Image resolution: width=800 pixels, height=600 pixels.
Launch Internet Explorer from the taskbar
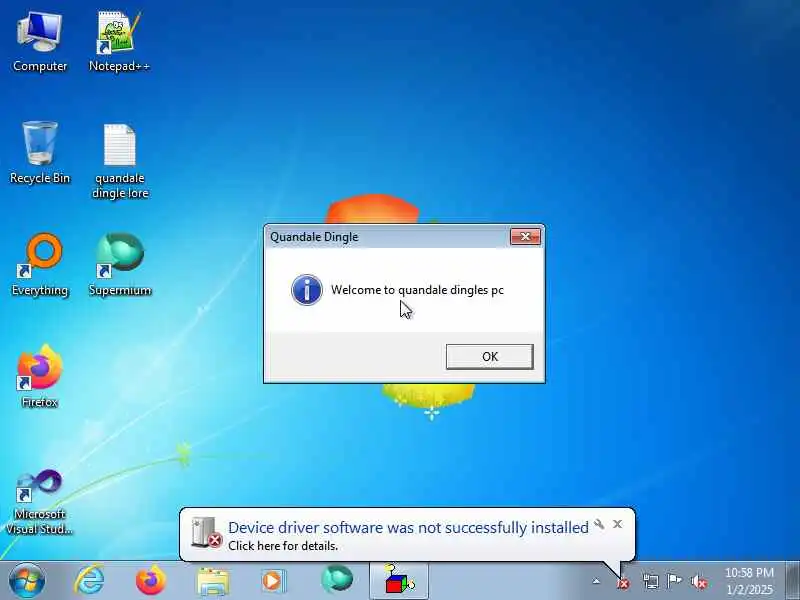click(x=89, y=581)
